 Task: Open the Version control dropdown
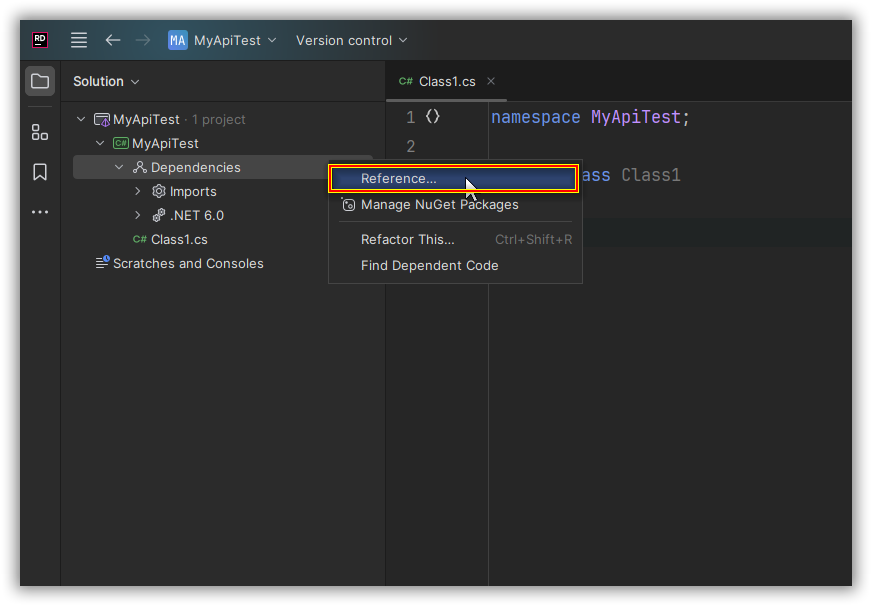point(351,40)
